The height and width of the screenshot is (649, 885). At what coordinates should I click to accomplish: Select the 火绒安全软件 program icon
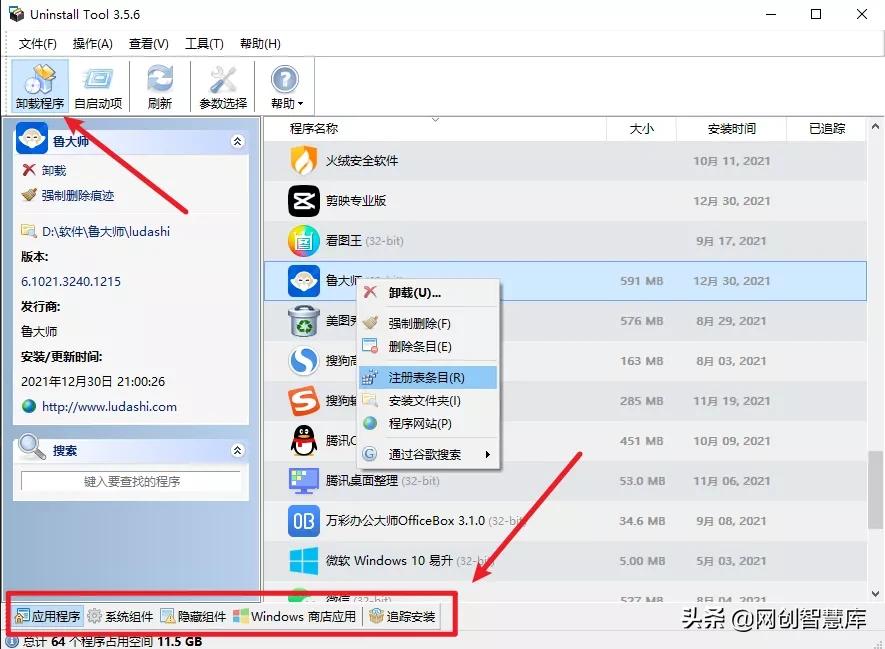[304, 160]
